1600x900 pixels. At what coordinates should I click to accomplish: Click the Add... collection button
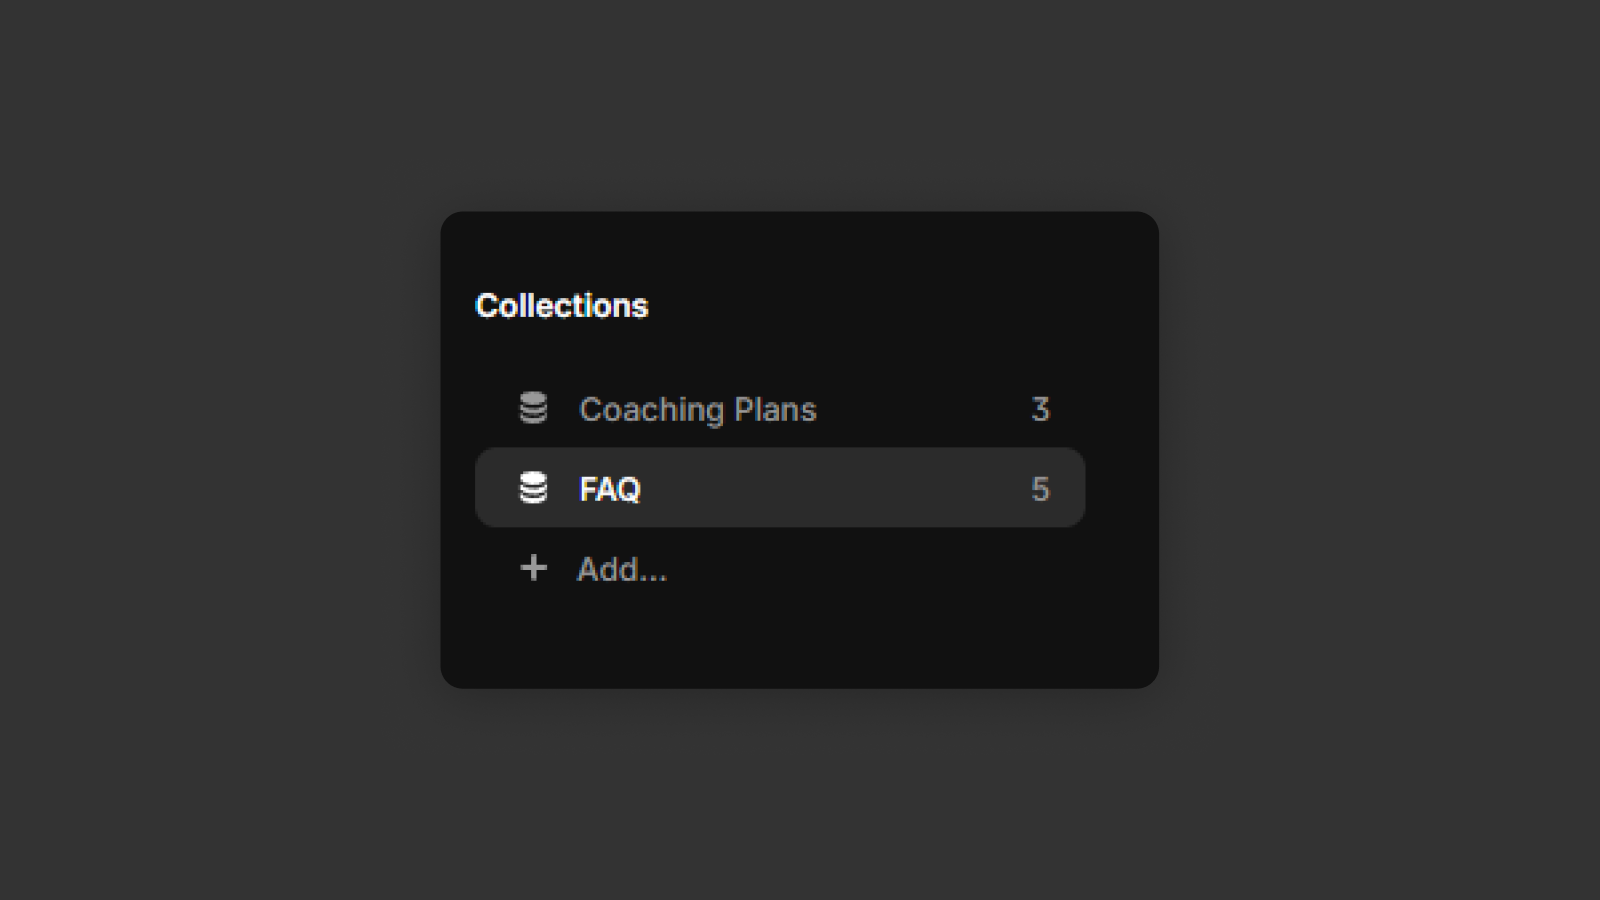point(621,569)
